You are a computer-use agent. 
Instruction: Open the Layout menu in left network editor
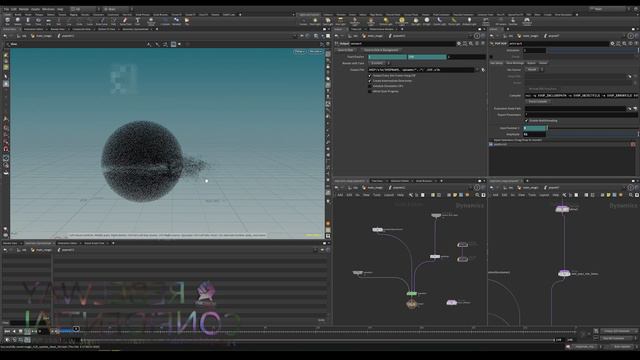[x=389, y=195]
